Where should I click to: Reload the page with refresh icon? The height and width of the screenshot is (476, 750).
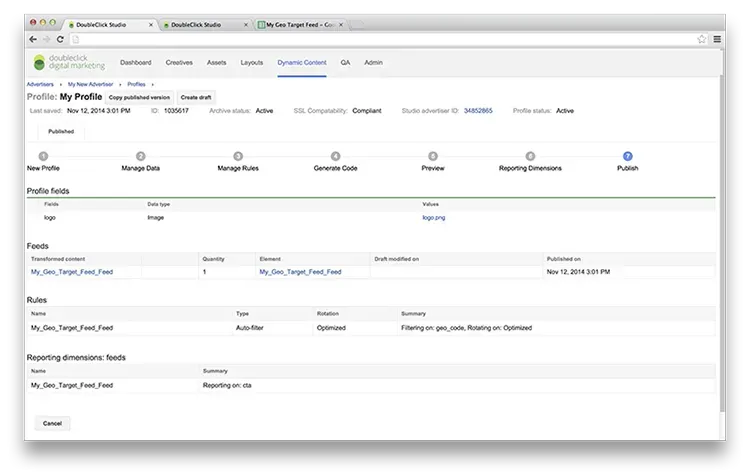tap(60, 39)
